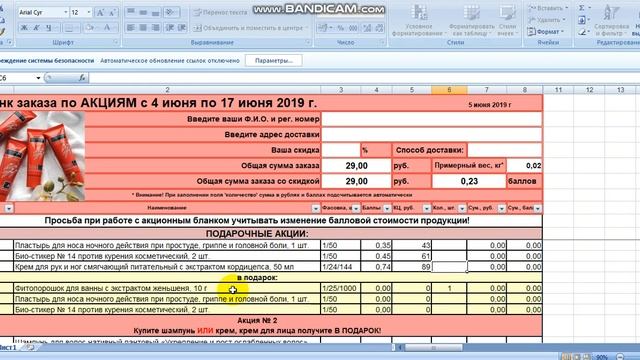Toggle center horizontal alignment

(x=143, y=28)
